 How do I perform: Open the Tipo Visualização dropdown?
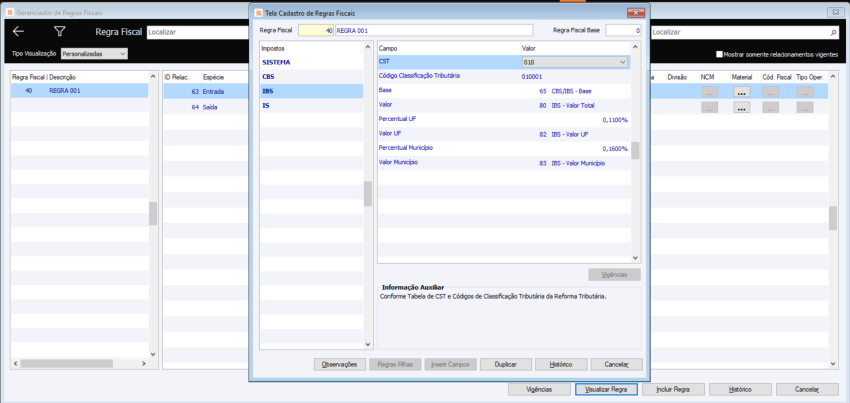pyautogui.click(x=94, y=54)
